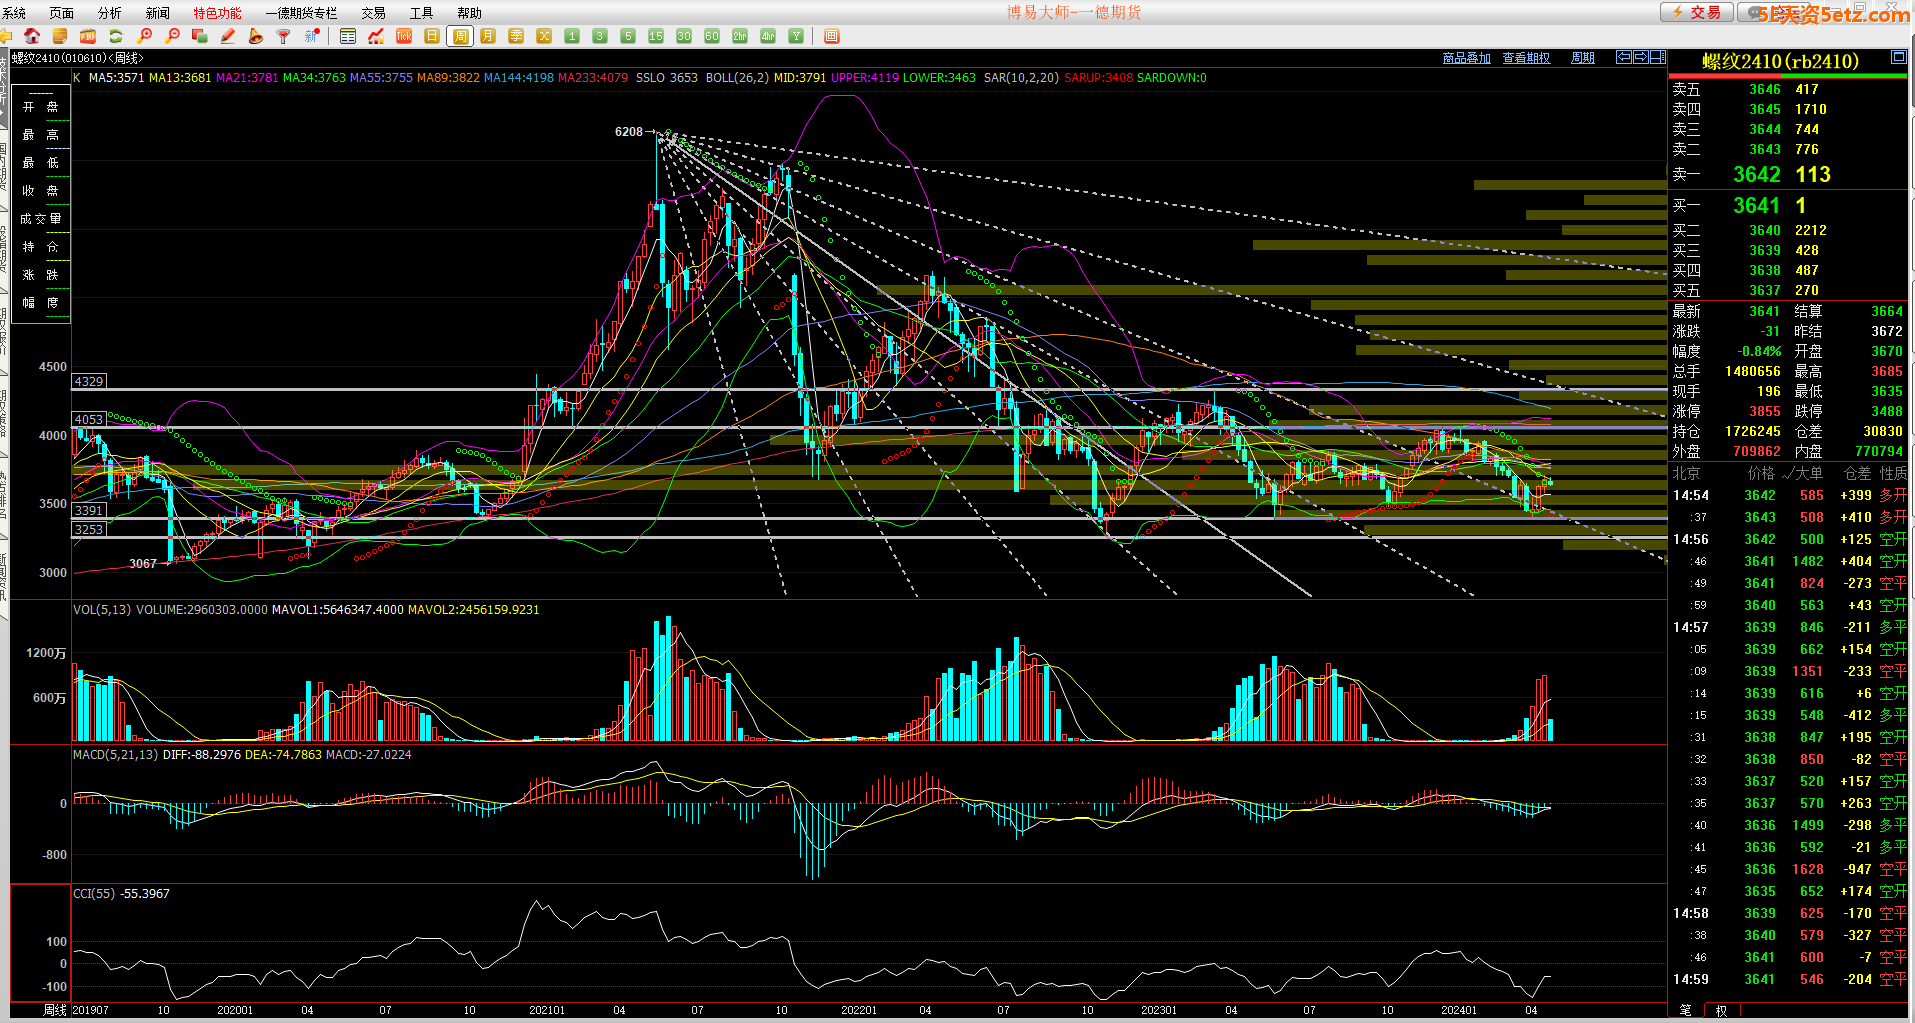The width and height of the screenshot is (1915, 1023).
Task: Switch to daily (日) K-line period
Action: (432, 36)
